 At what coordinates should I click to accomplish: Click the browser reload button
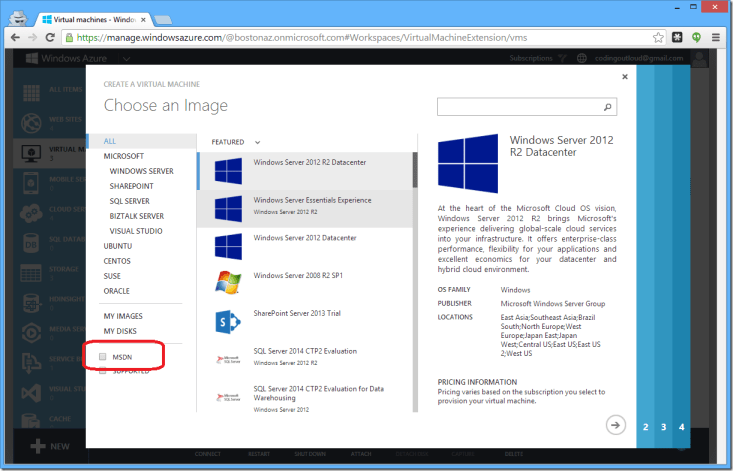click(51, 38)
